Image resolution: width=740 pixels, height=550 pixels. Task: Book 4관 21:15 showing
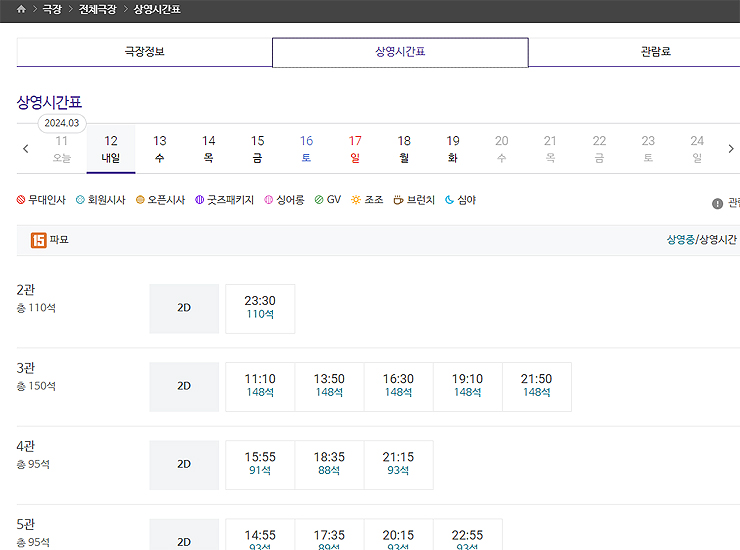398,465
